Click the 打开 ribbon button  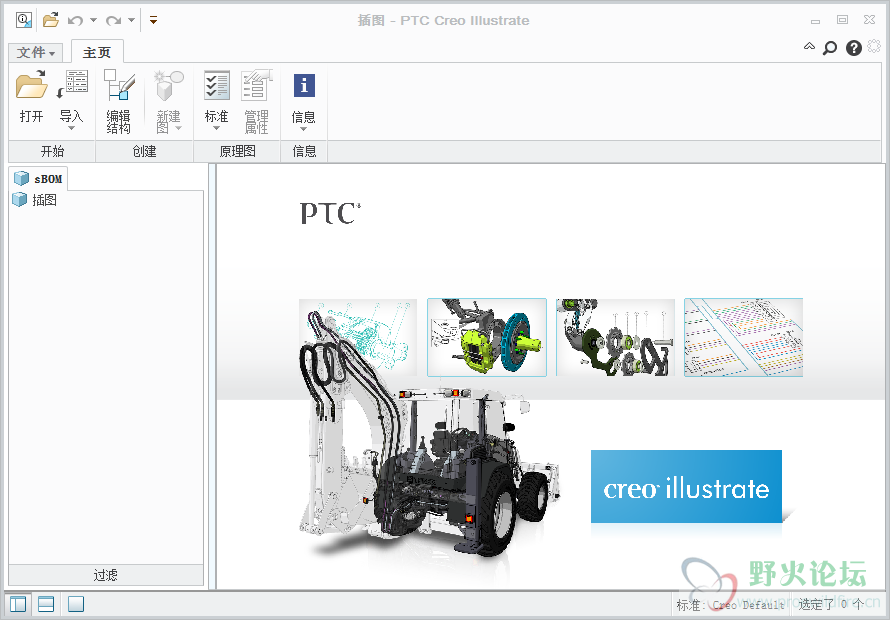point(32,98)
